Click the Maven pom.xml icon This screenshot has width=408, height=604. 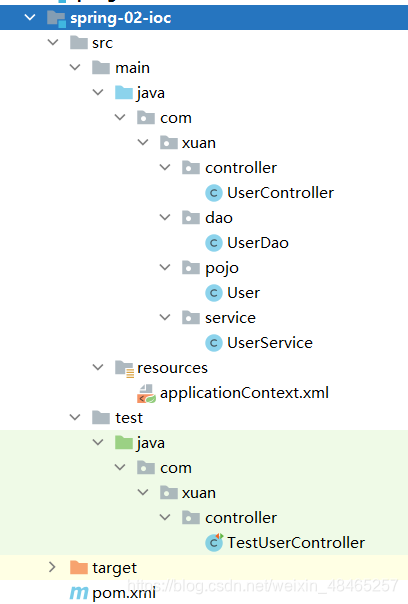[79, 592]
